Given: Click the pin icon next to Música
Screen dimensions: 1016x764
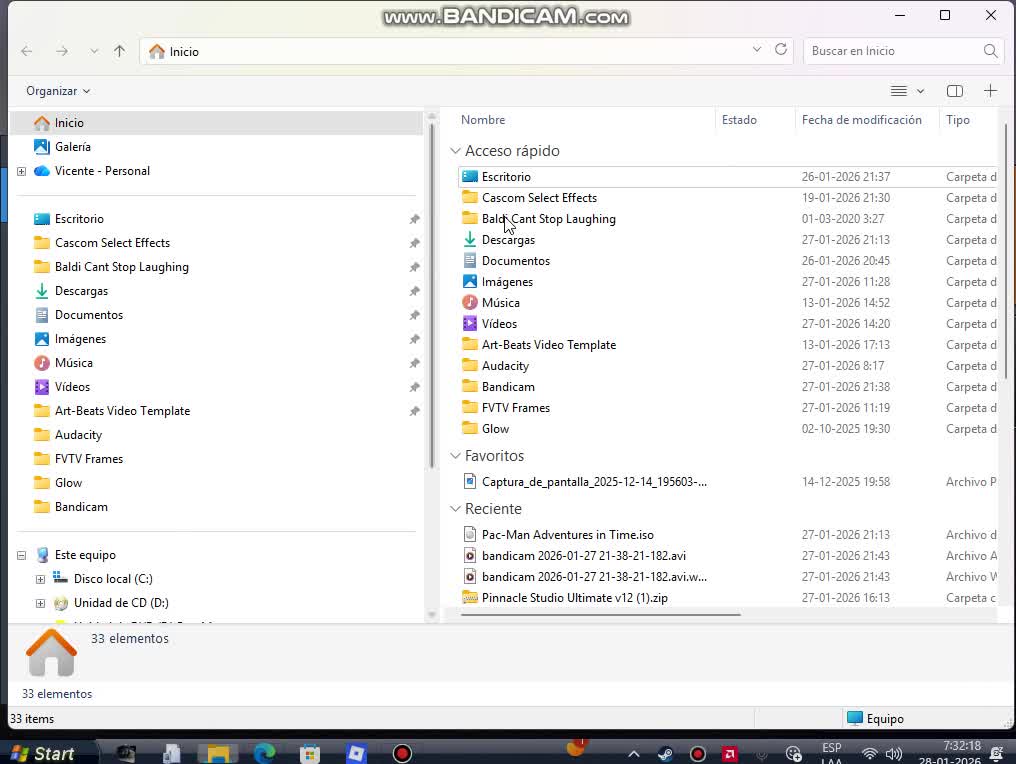Looking at the screenshot, I should (414, 363).
